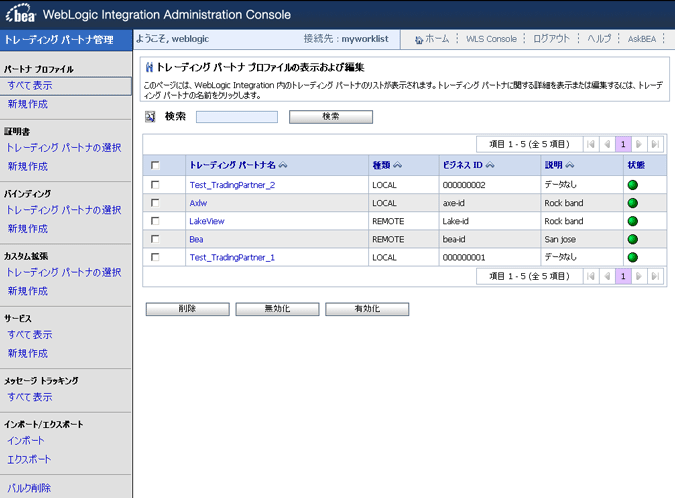
Task: Open ホーム in top navigation
Action: tap(437, 39)
